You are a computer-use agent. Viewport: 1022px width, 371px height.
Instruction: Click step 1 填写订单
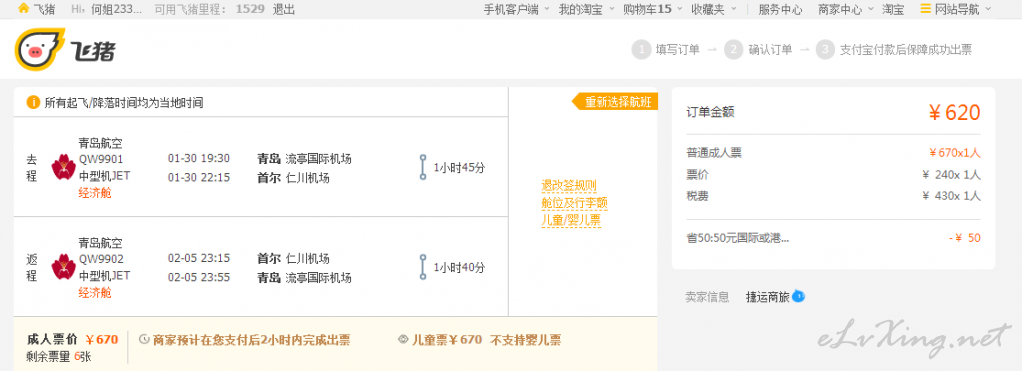pos(665,50)
